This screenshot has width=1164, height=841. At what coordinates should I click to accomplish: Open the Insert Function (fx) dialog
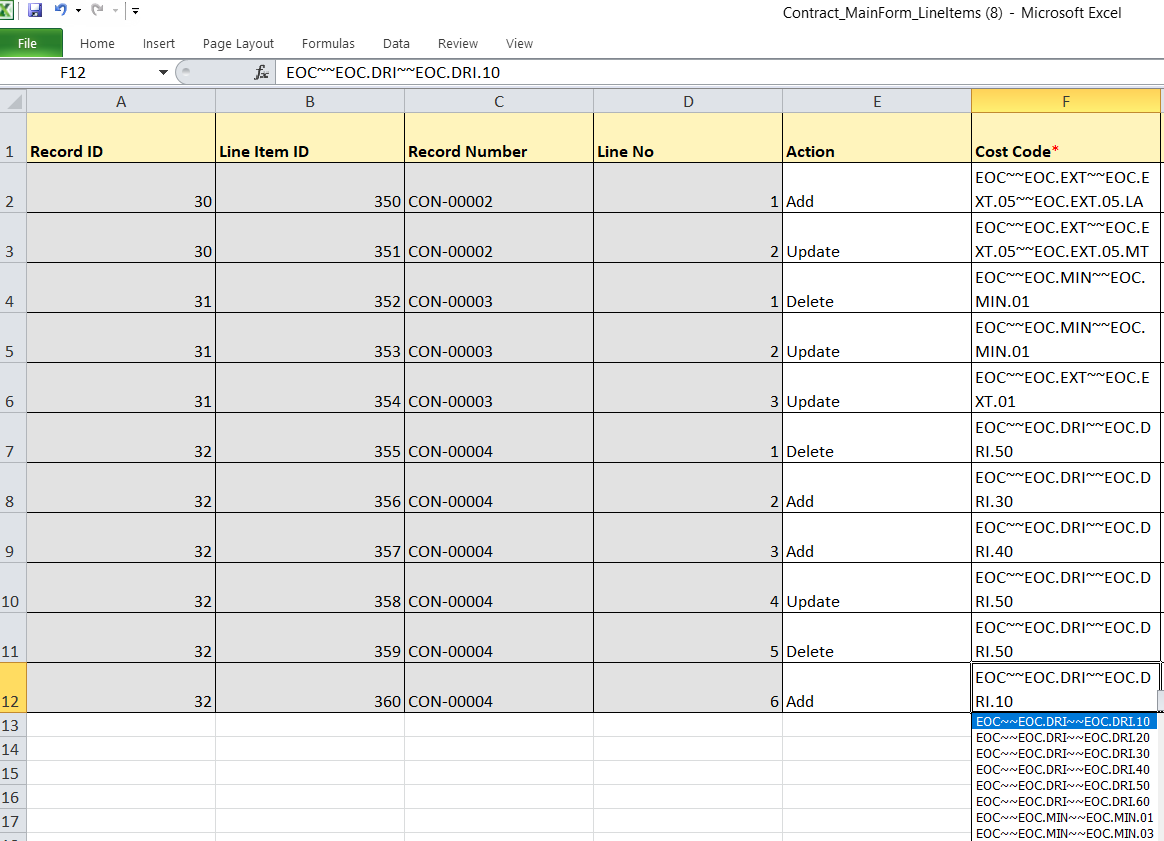click(259, 72)
